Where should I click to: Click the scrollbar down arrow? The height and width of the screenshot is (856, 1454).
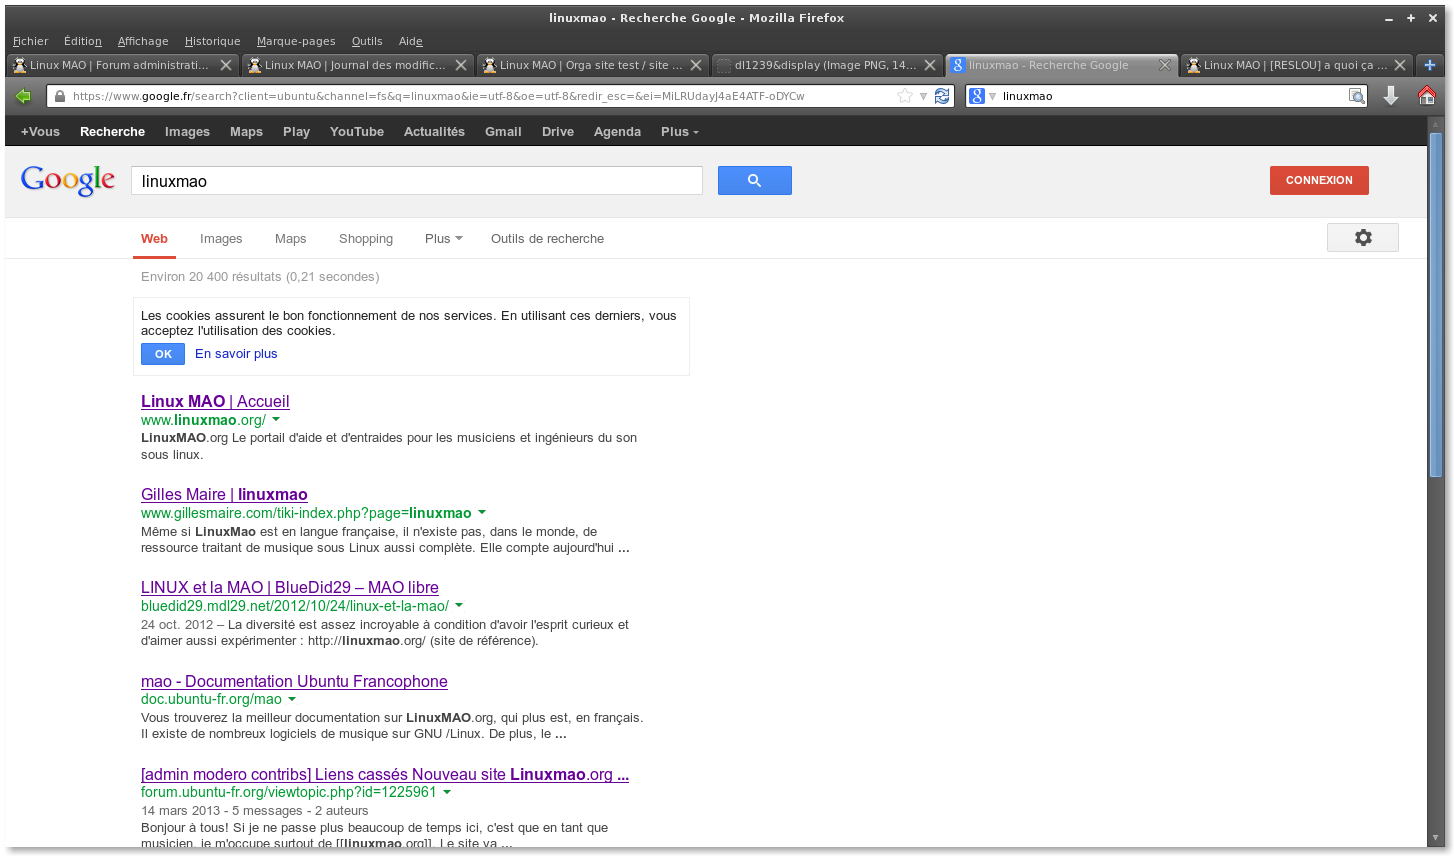(x=1436, y=838)
